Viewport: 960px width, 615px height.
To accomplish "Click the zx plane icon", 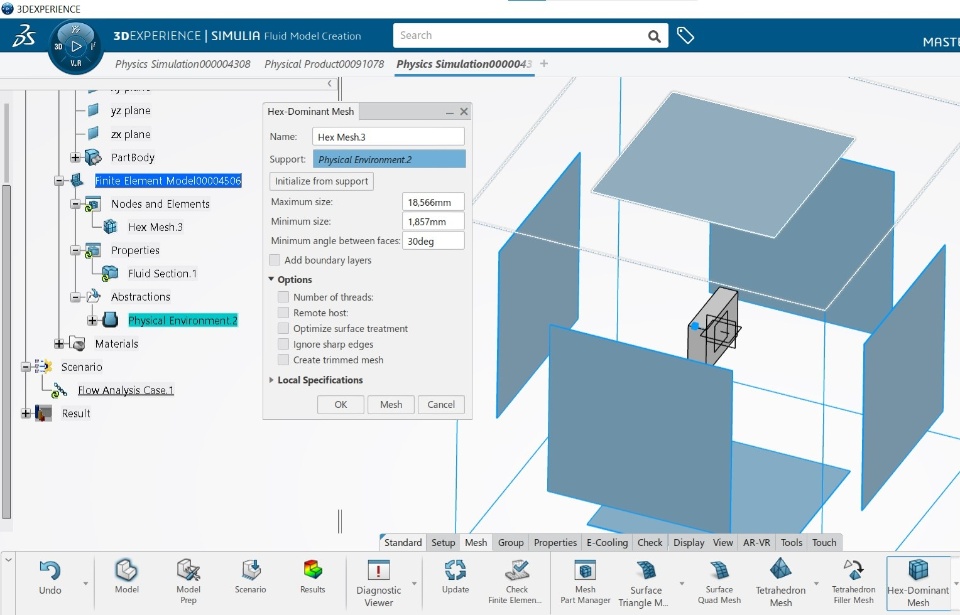I will (x=93, y=134).
